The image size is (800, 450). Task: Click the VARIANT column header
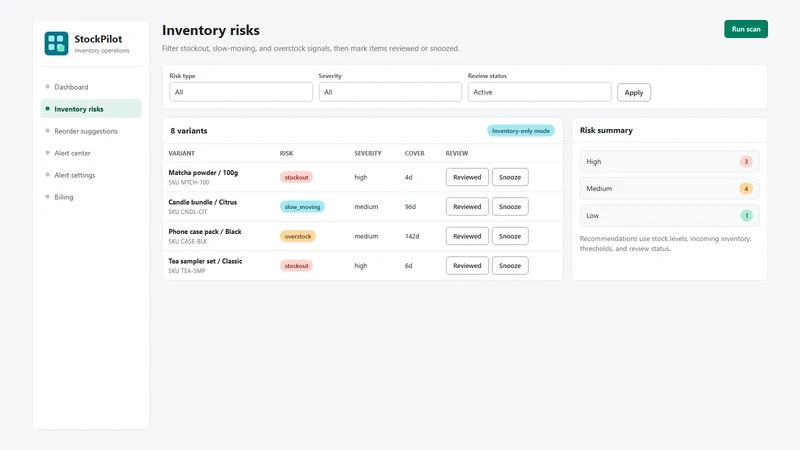click(x=181, y=153)
